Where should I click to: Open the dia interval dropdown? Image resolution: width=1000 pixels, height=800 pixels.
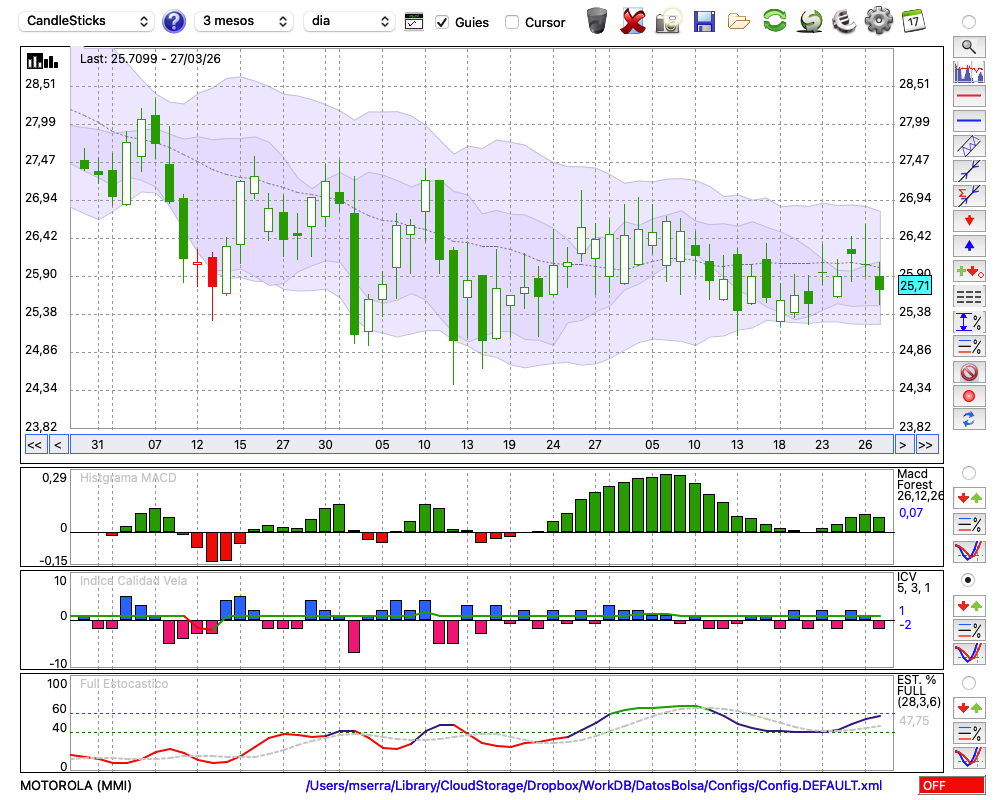click(x=349, y=21)
